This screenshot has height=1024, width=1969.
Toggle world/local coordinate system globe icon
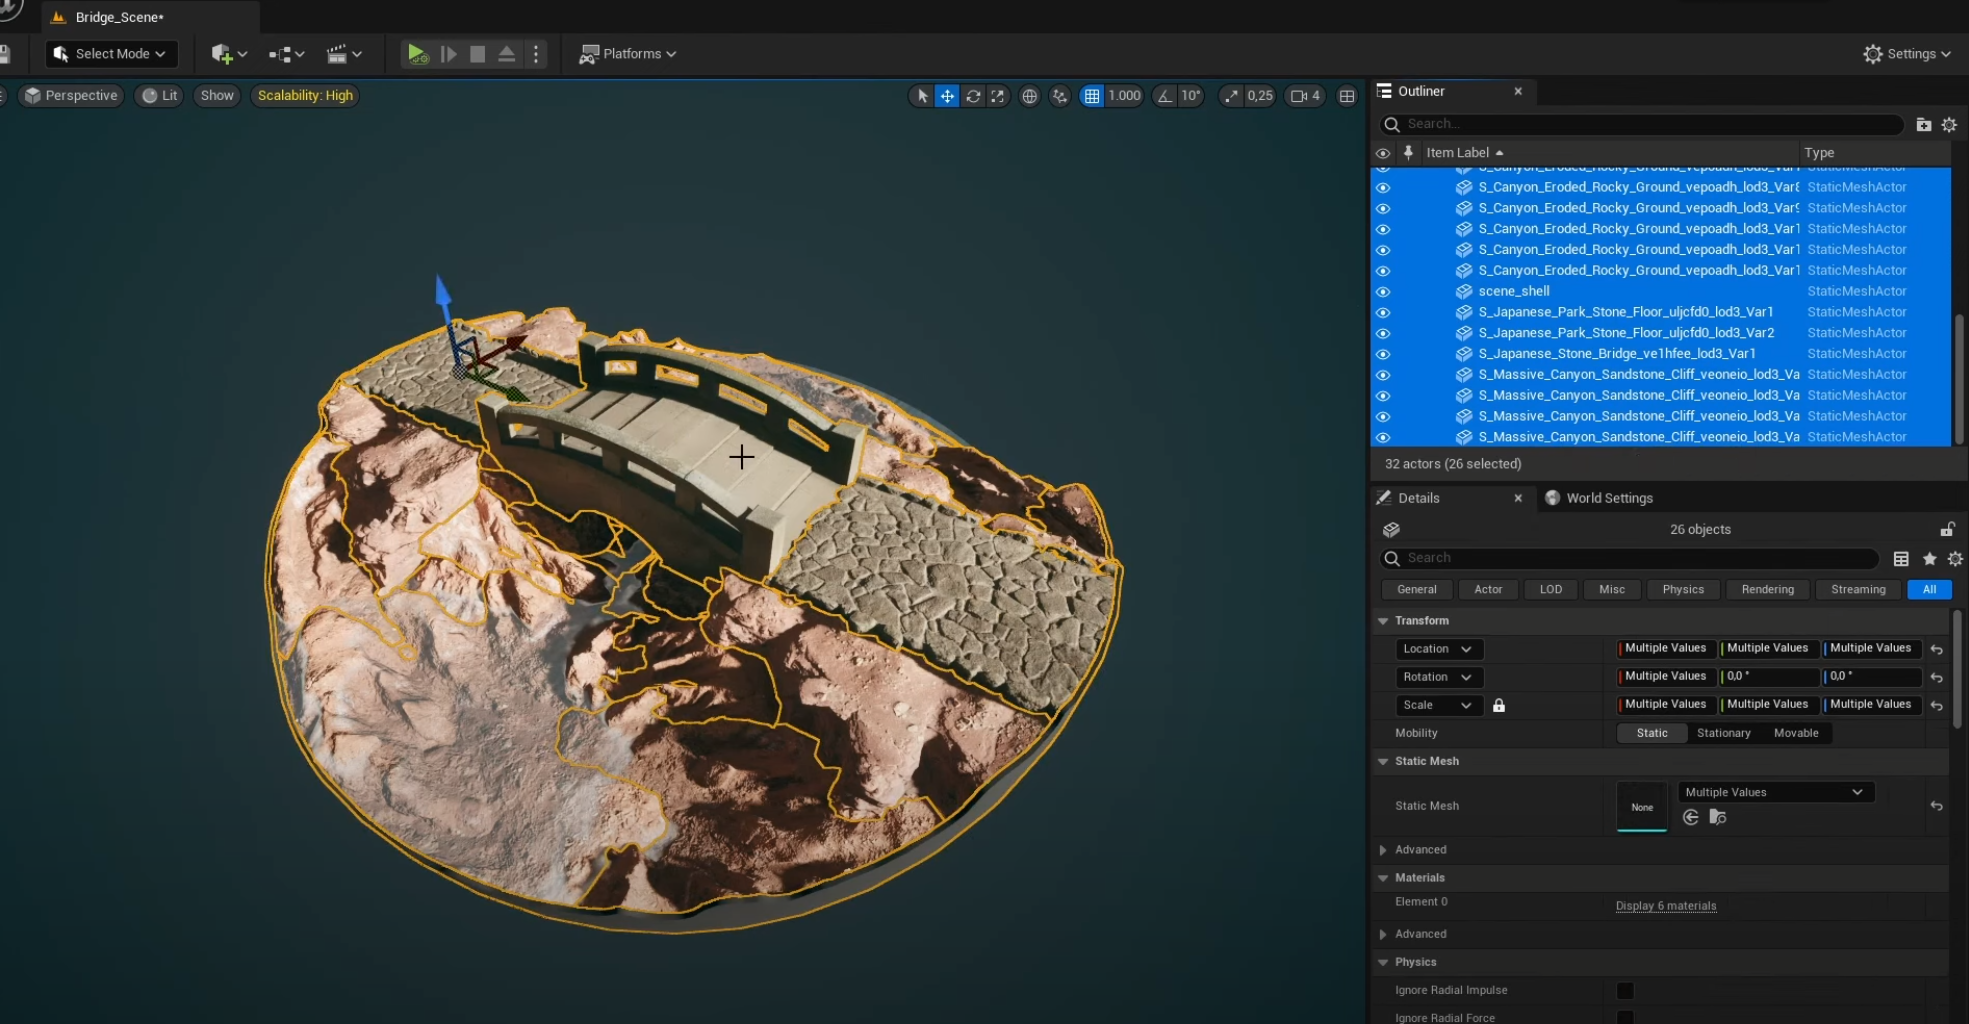click(x=1029, y=96)
